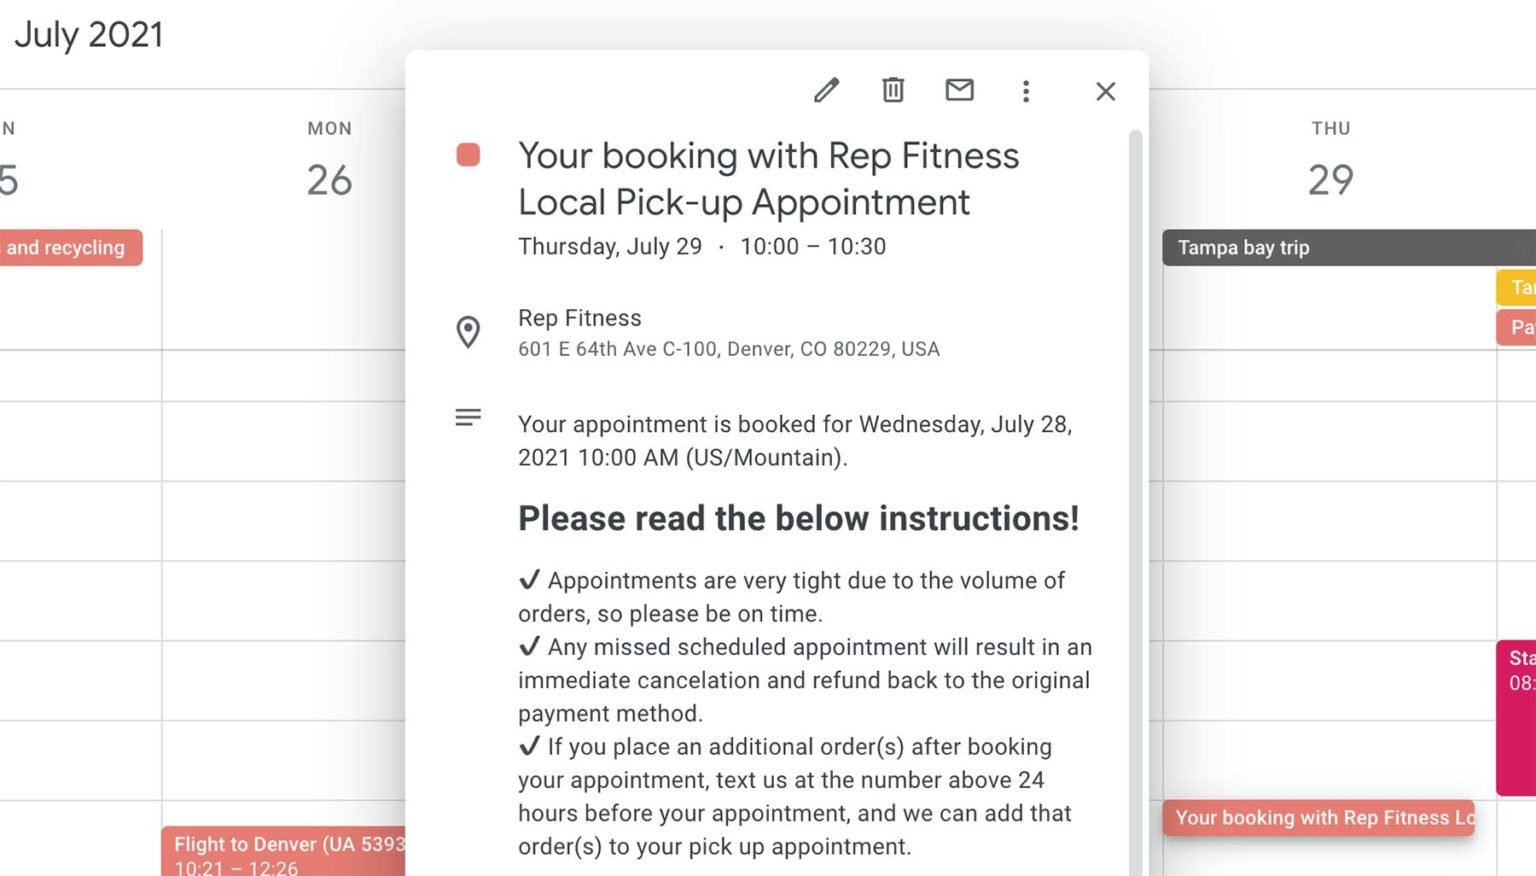Image resolution: width=1536 pixels, height=876 pixels.
Task: Click the yellow event chip on Thursday
Action: 1516,288
